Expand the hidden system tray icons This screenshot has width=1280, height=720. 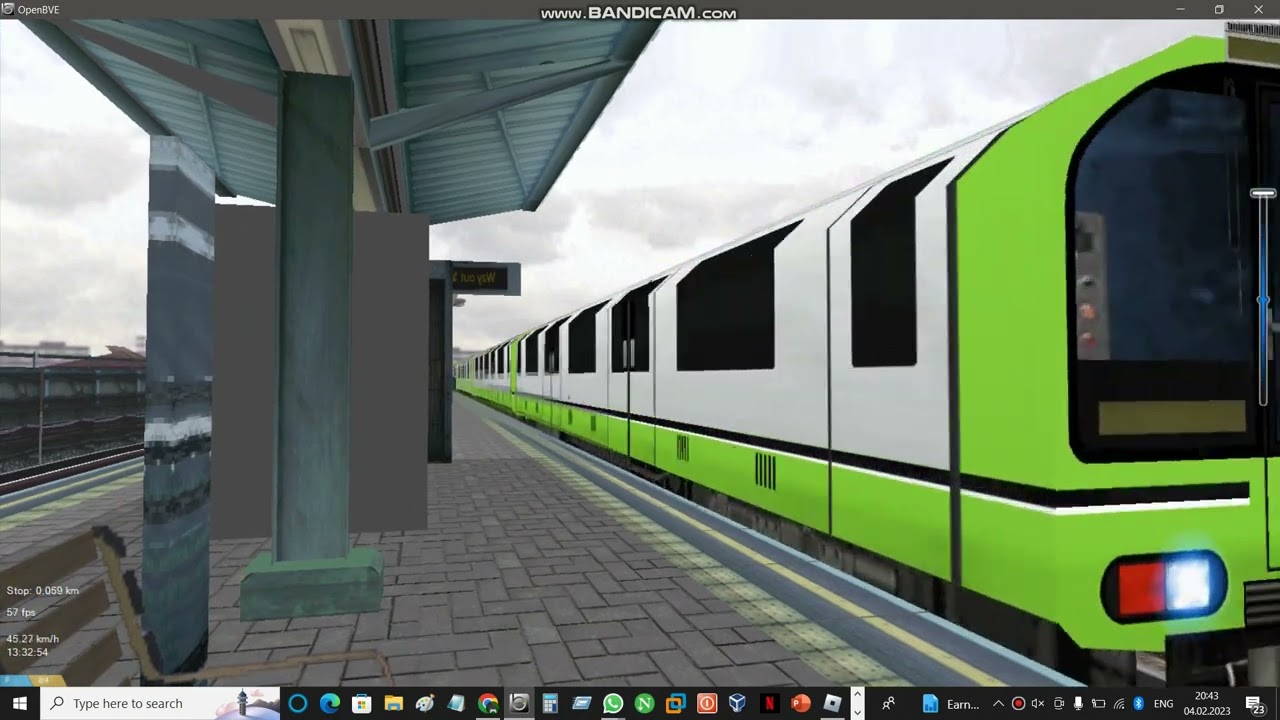pos(998,704)
